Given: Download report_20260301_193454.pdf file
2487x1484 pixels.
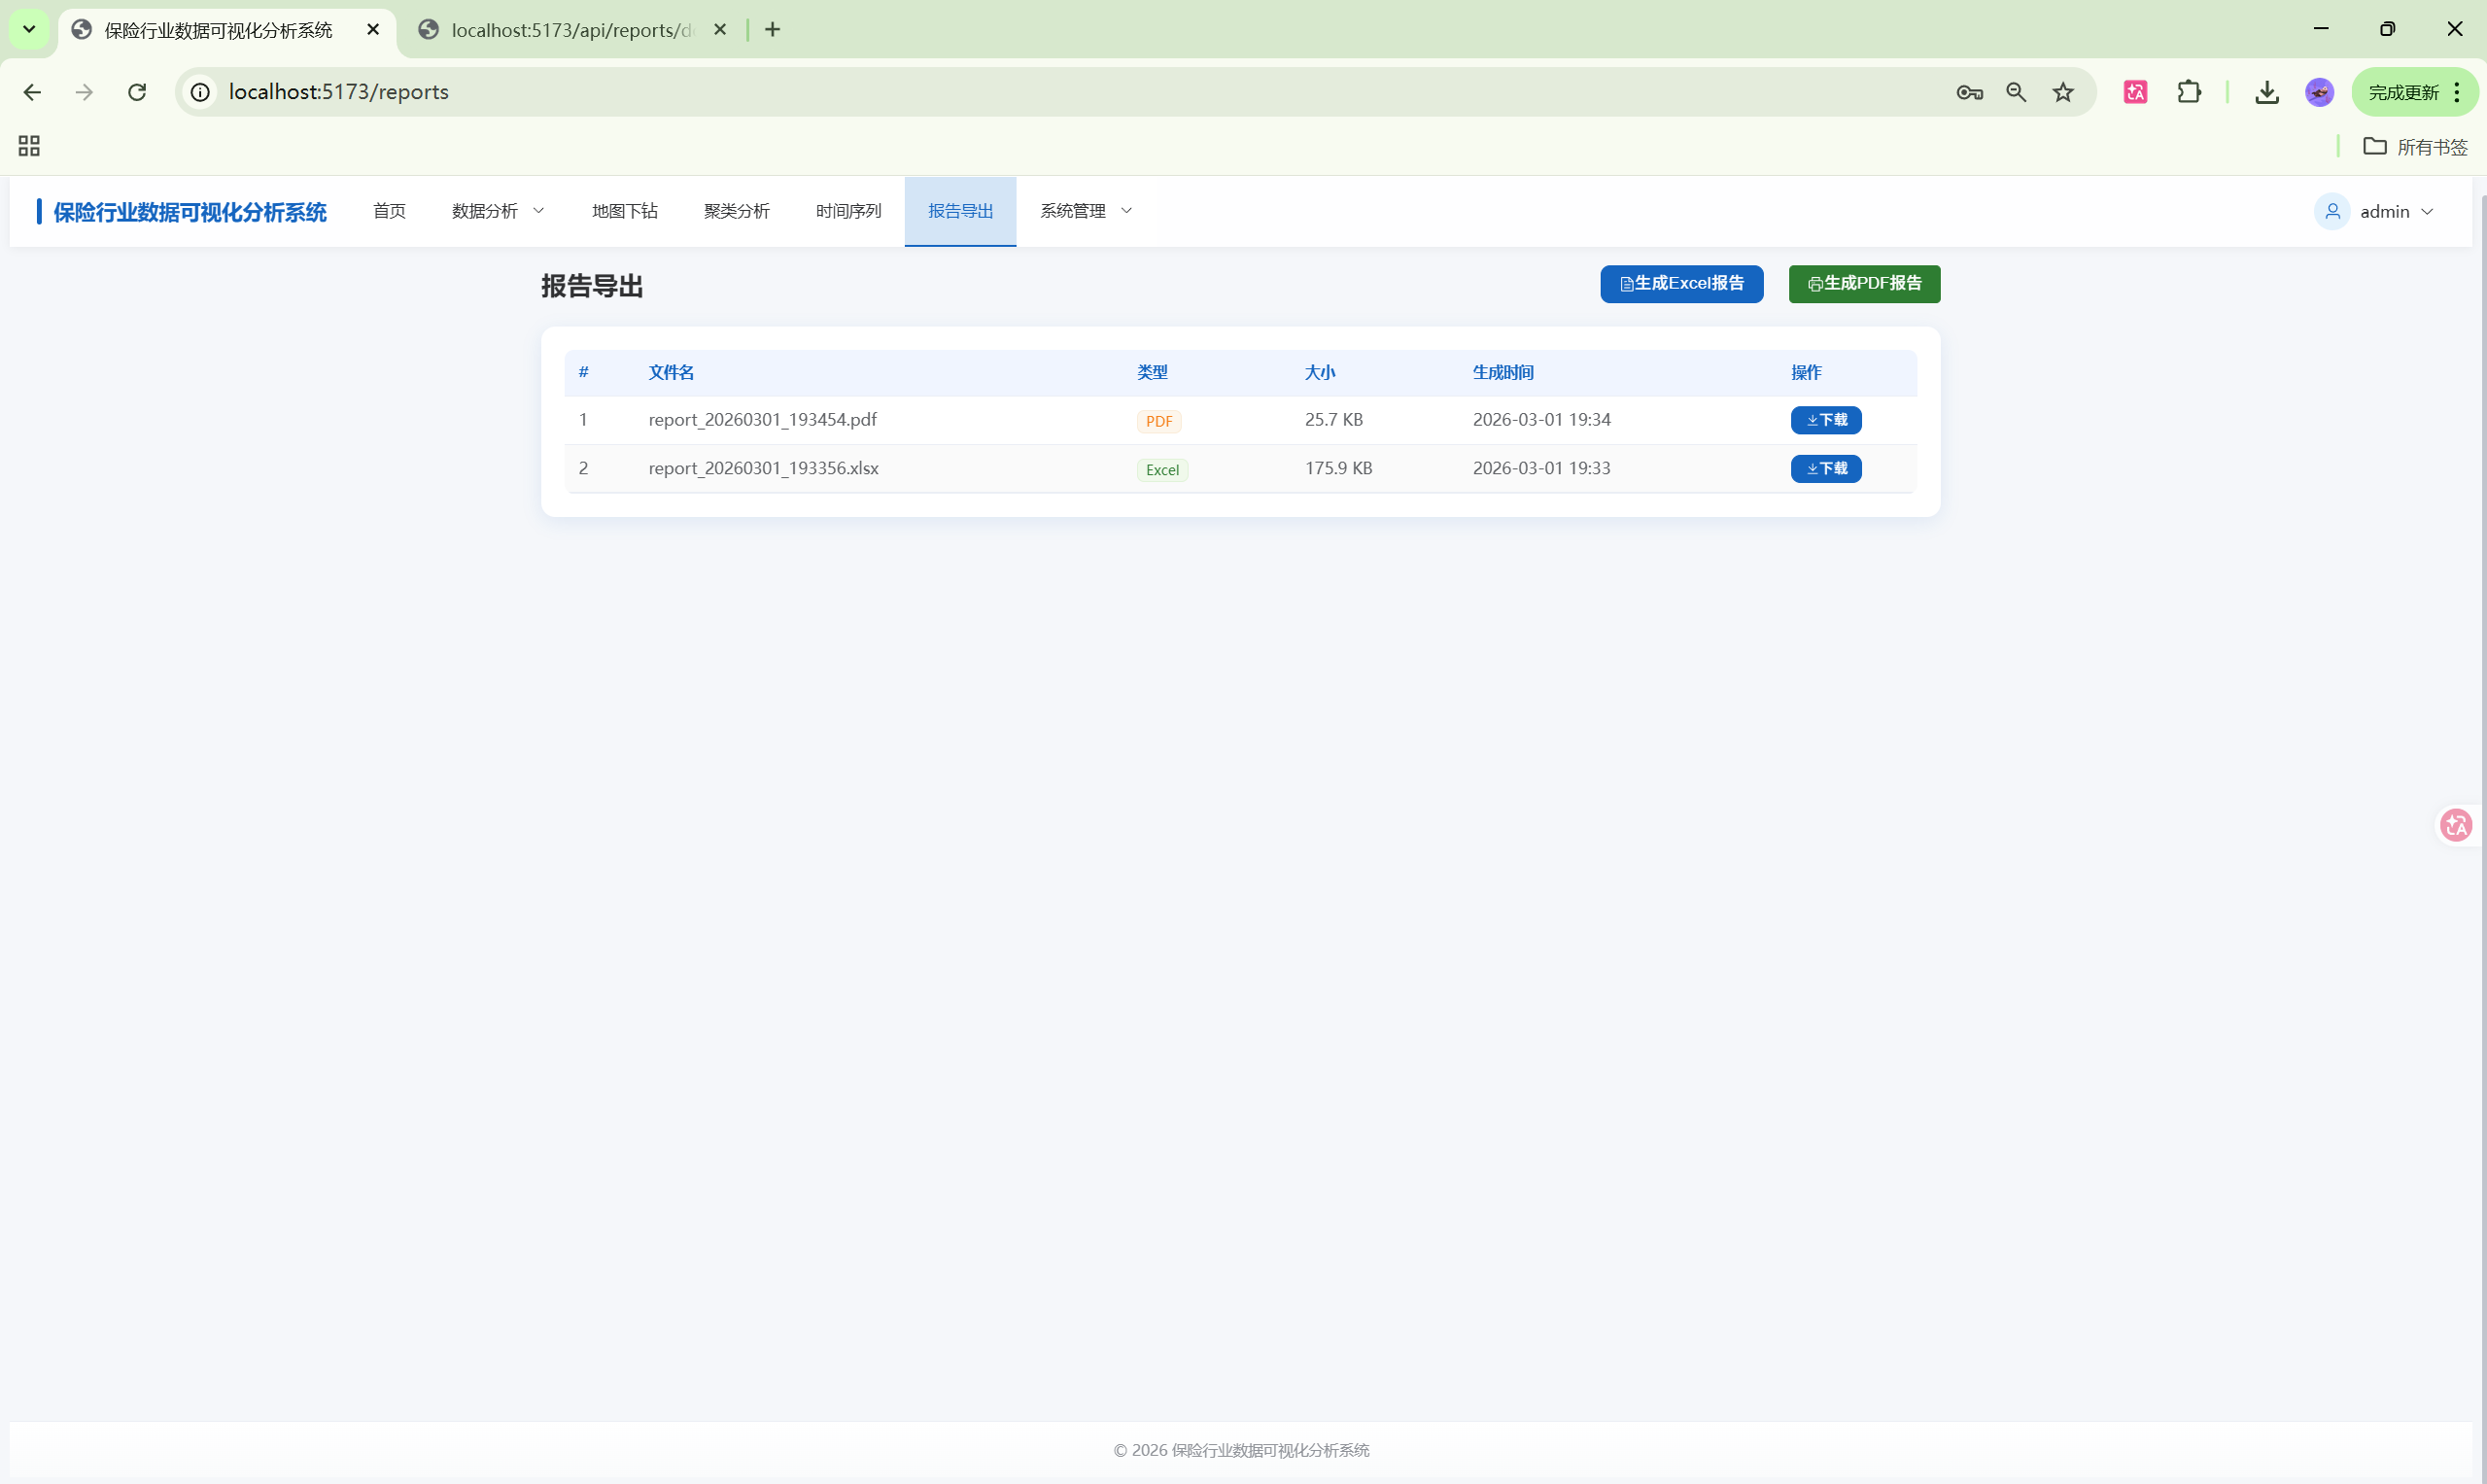Looking at the screenshot, I should [1825, 420].
